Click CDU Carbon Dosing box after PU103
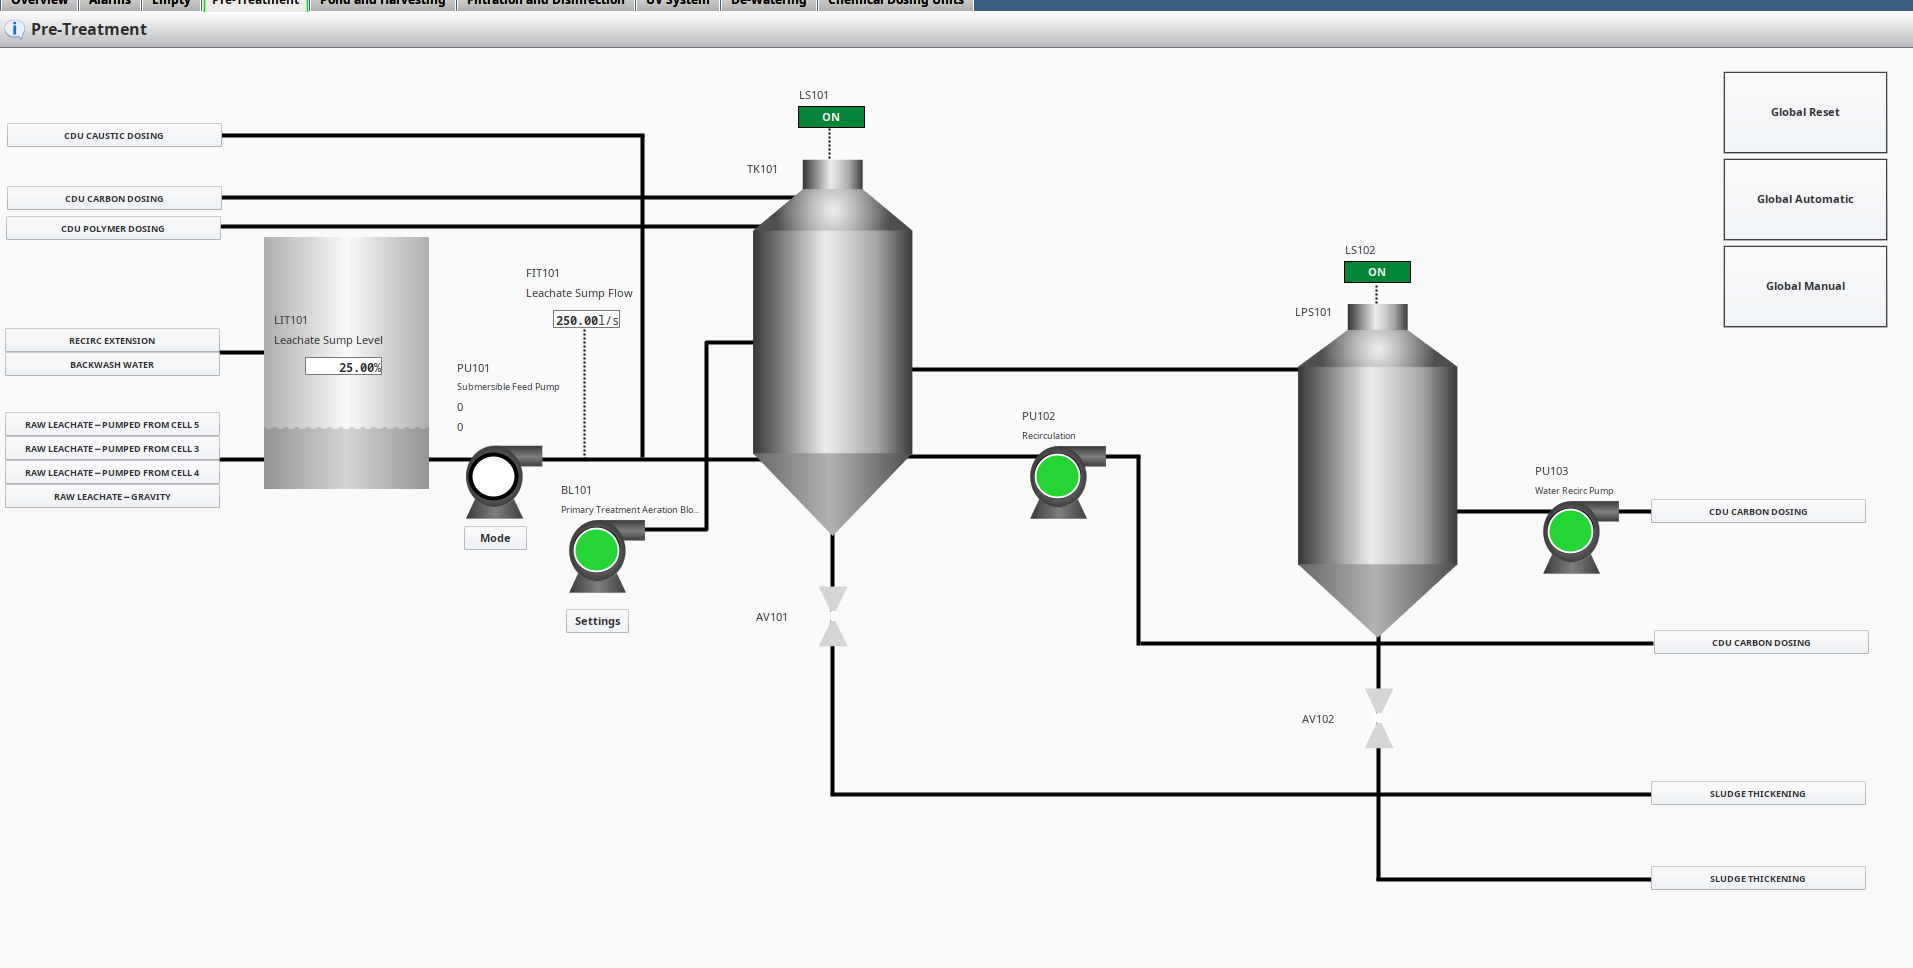This screenshot has width=1913, height=968. (1758, 511)
